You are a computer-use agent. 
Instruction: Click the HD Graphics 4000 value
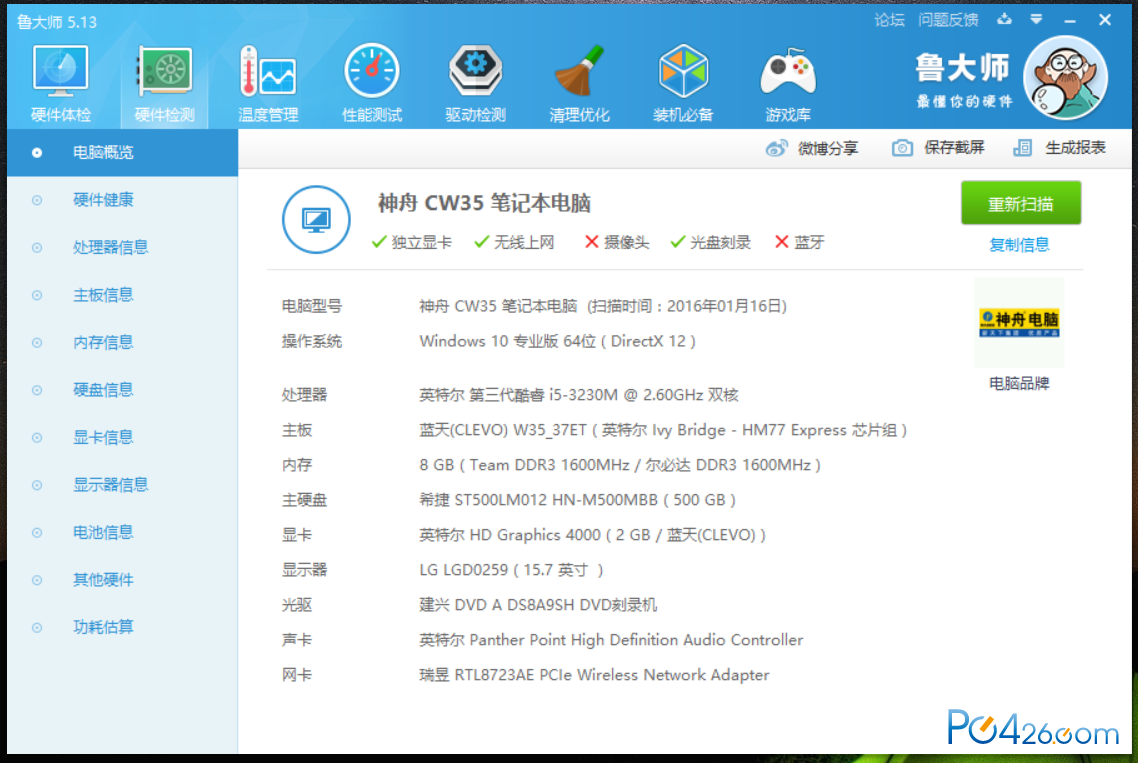pos(592,535)
